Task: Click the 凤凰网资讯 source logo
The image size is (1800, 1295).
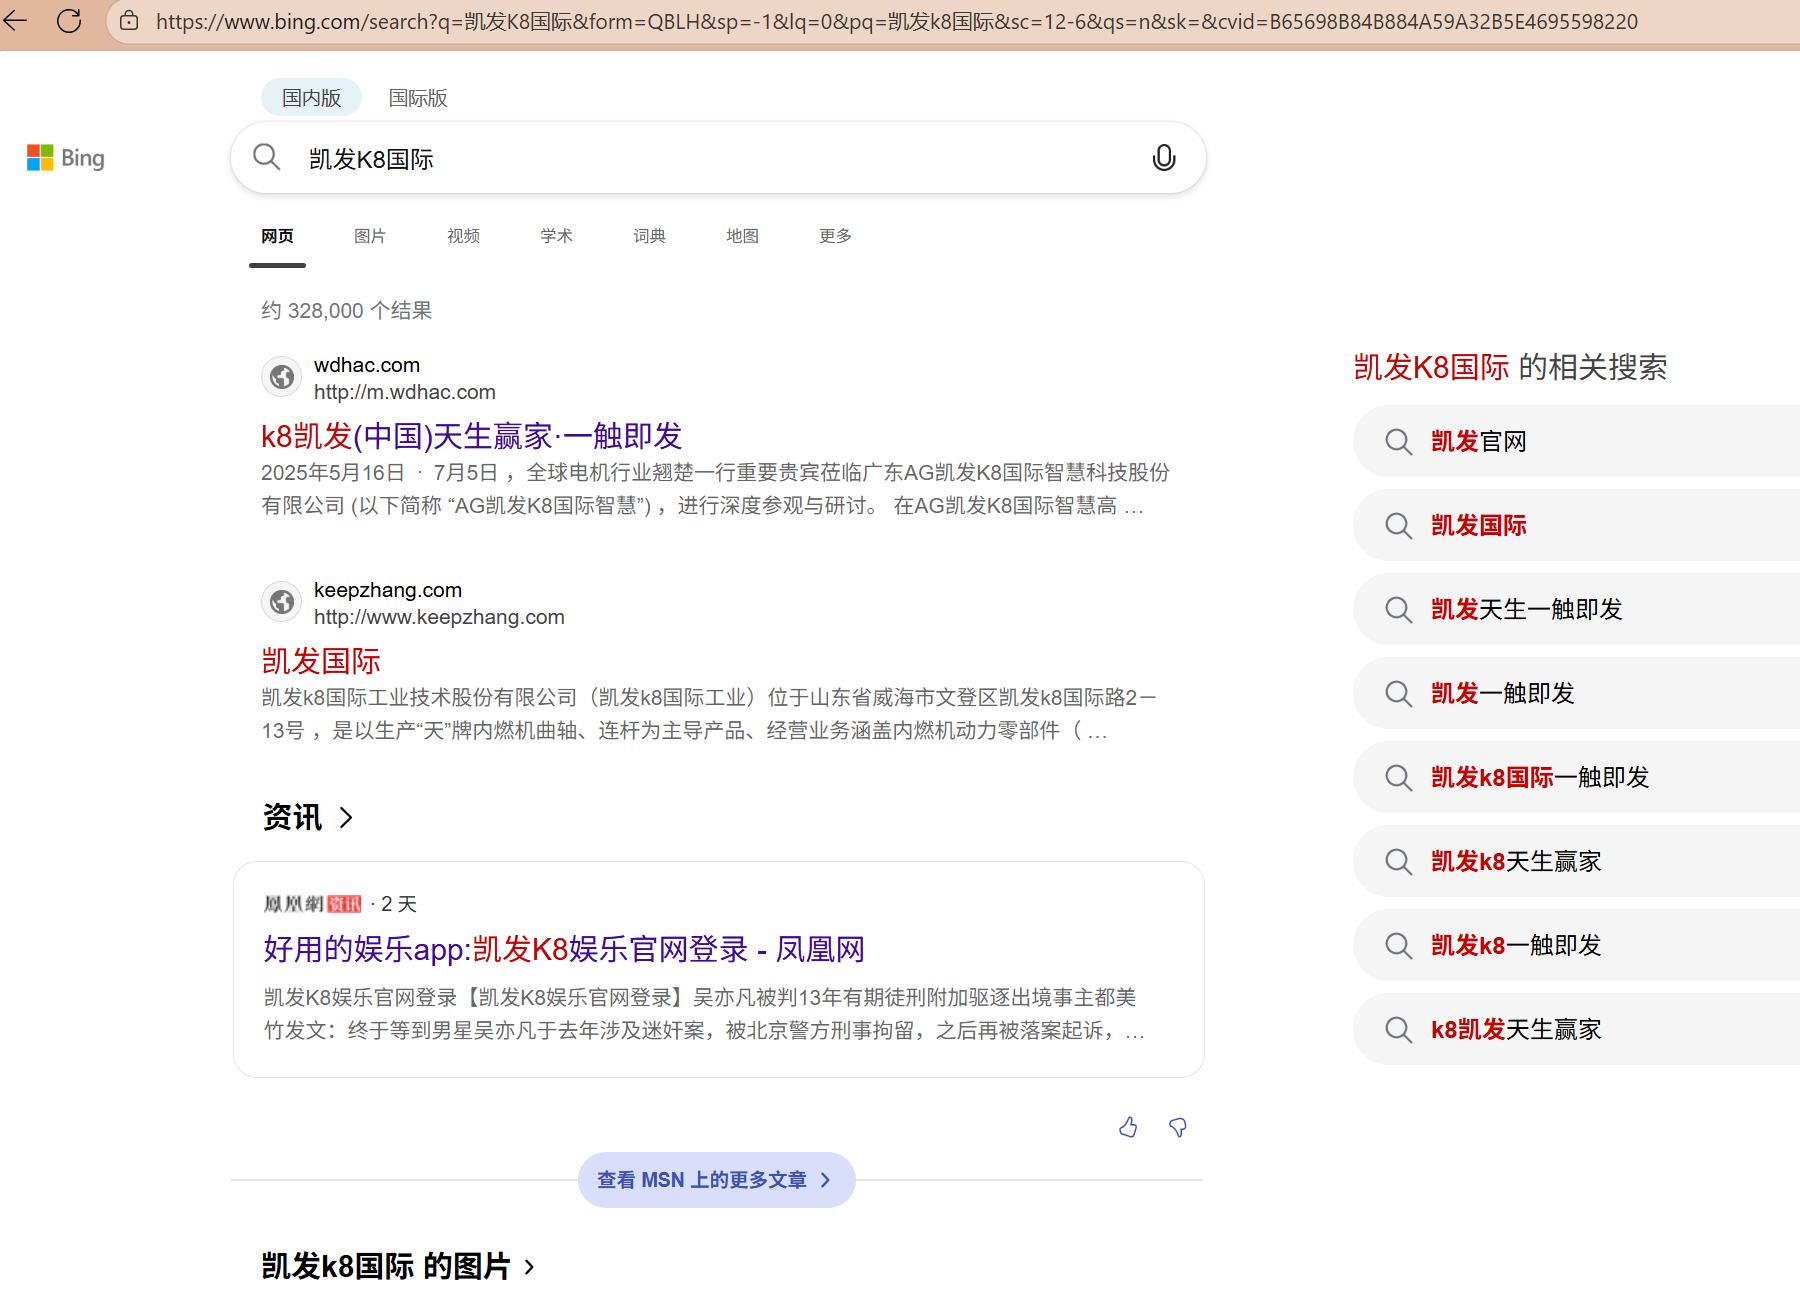Action: [x=312, y=904]
